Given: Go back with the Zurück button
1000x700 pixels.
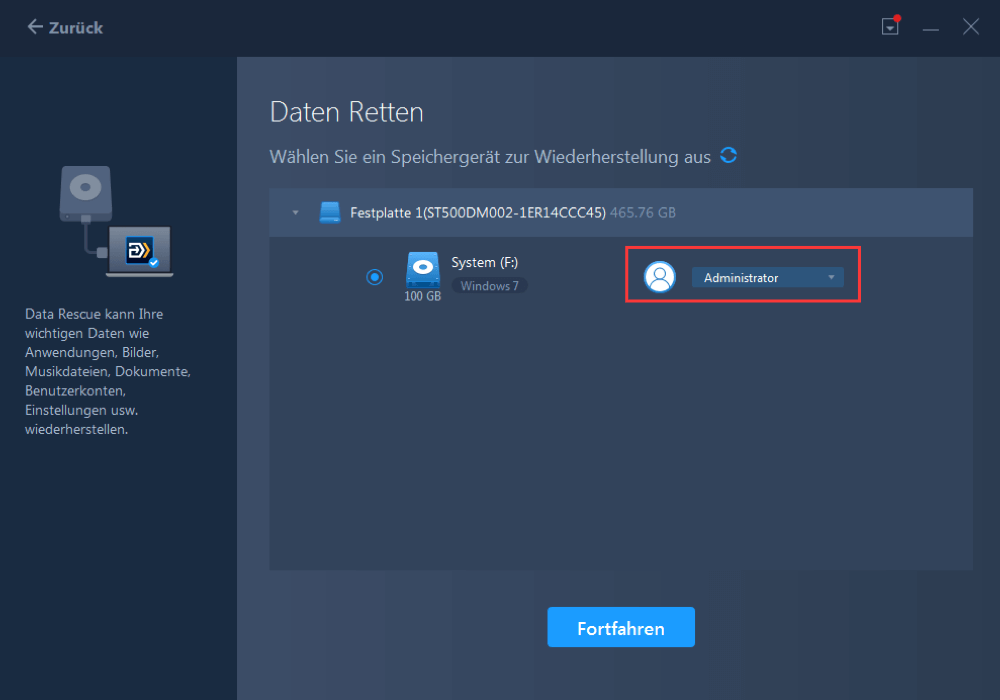Looking at the screenshot, I should pyautogui.click(x=64, y=27).
